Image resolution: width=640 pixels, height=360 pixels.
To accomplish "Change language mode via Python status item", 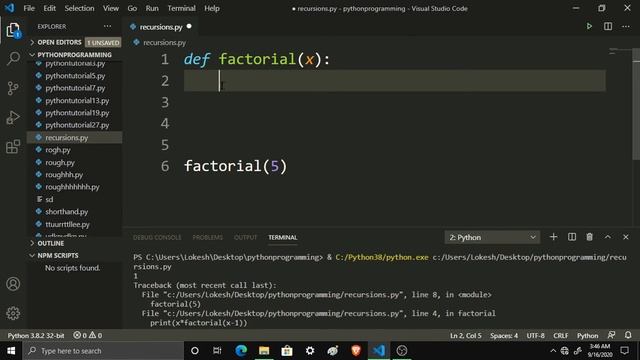I will coord(587,336).
